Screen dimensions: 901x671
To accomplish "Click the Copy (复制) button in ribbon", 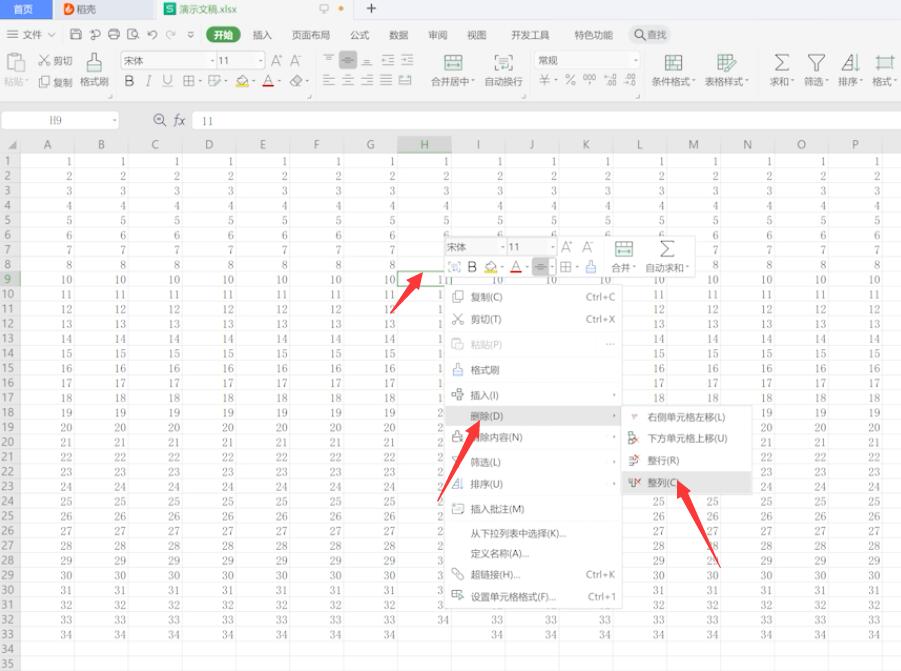I will click(55, 82).
